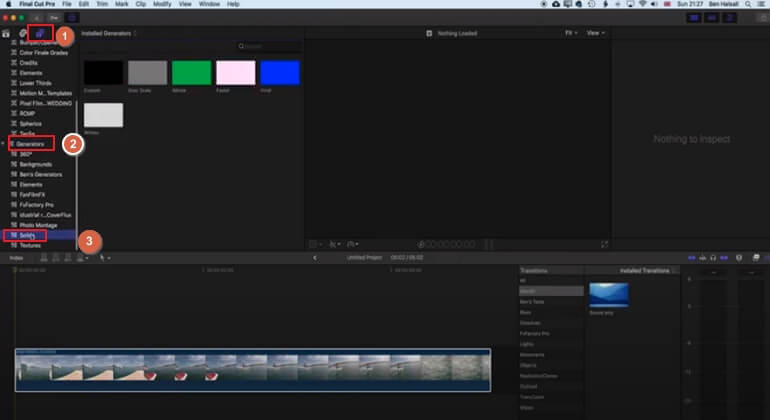Open the Photos and Audio sidebar icon

pos(23,33)
